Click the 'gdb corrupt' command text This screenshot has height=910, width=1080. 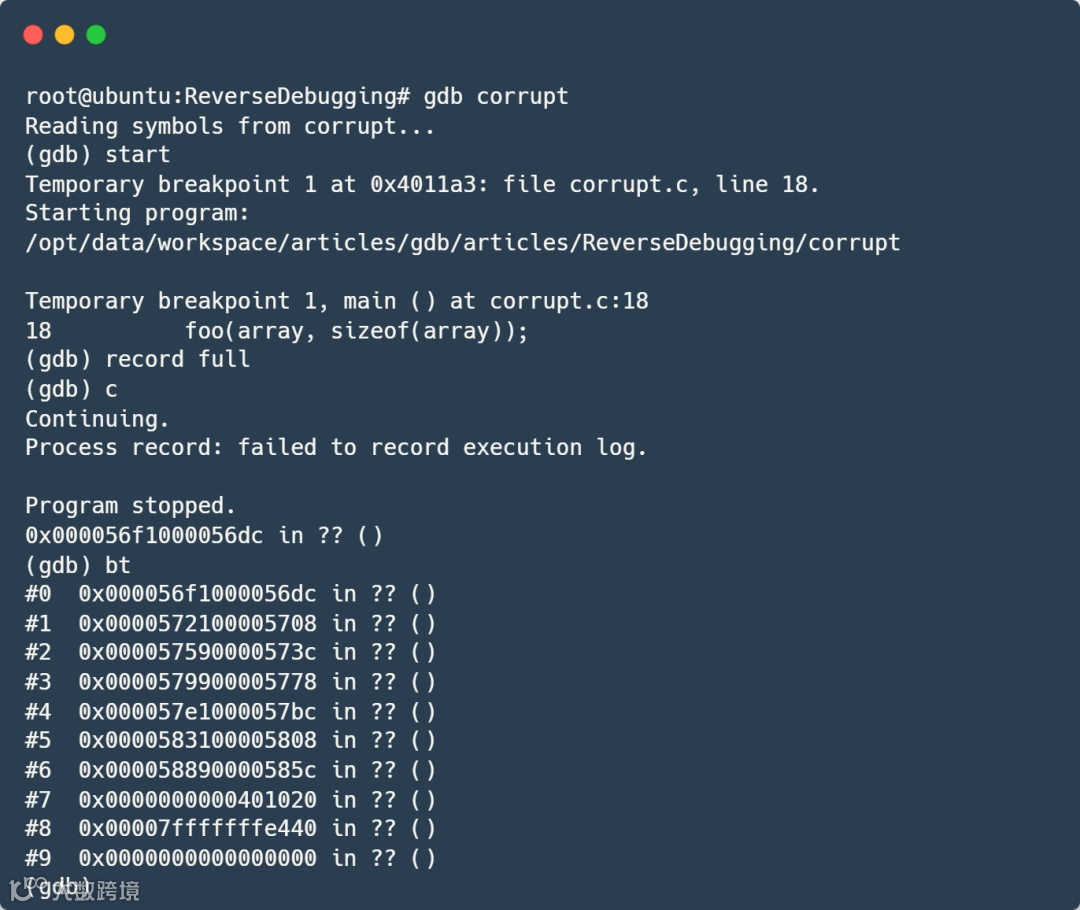[495, 97]
